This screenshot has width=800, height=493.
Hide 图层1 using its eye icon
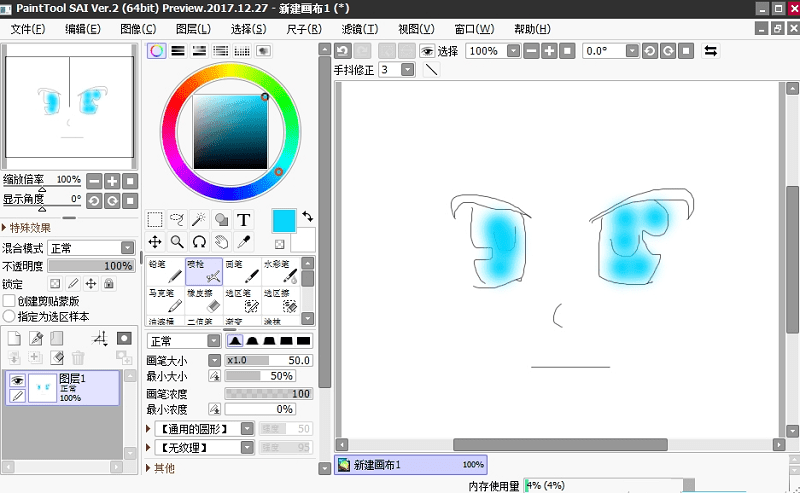pyautogui.click(x=16, y=380)
